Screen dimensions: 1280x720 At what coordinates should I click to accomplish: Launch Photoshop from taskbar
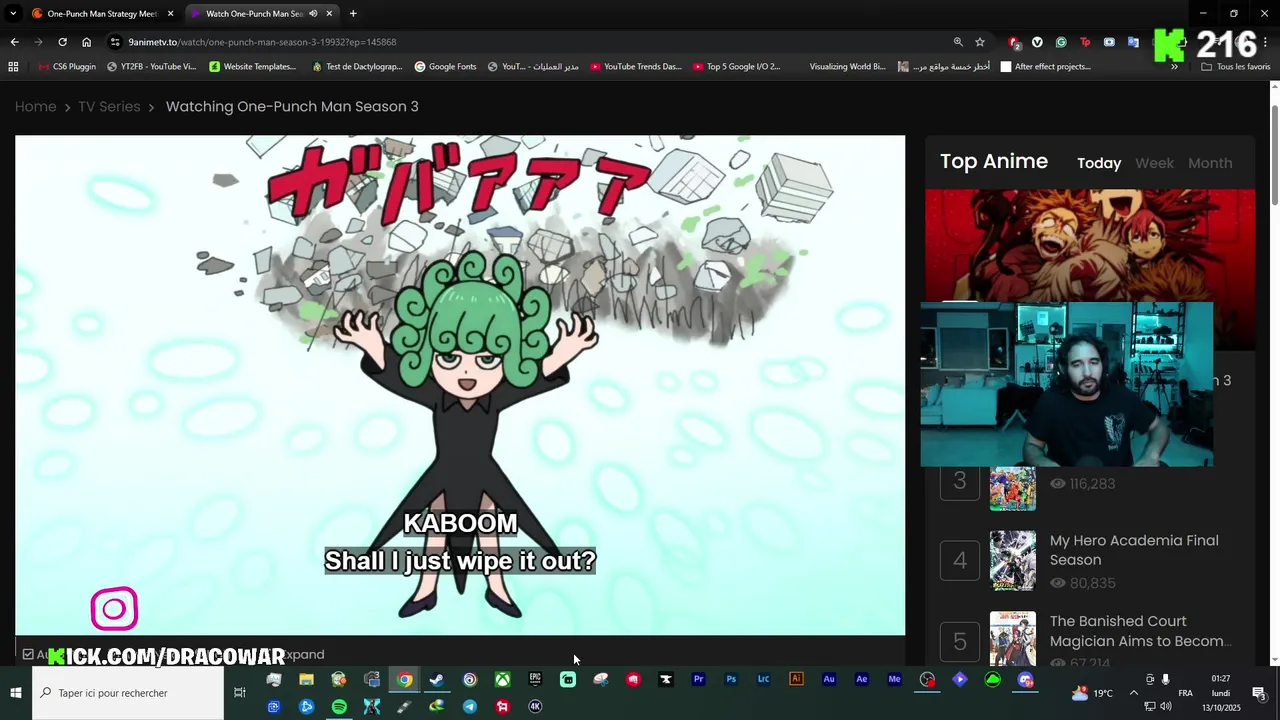pos(731,680)
